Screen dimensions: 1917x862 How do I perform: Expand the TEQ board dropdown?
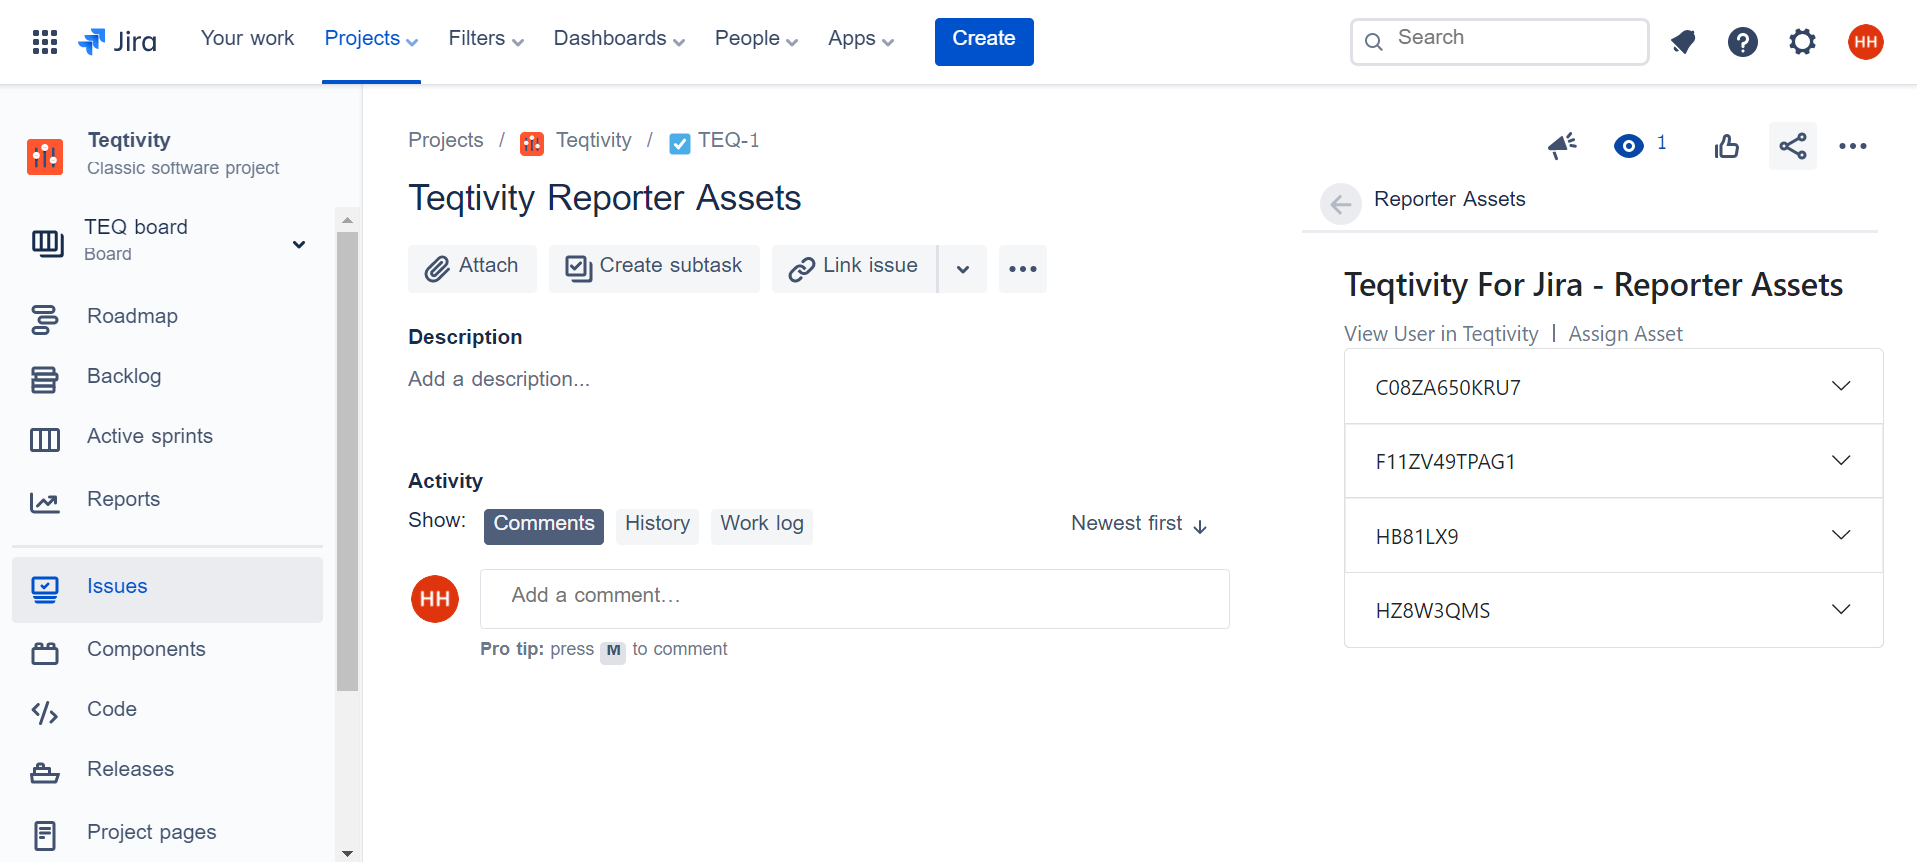299,245
